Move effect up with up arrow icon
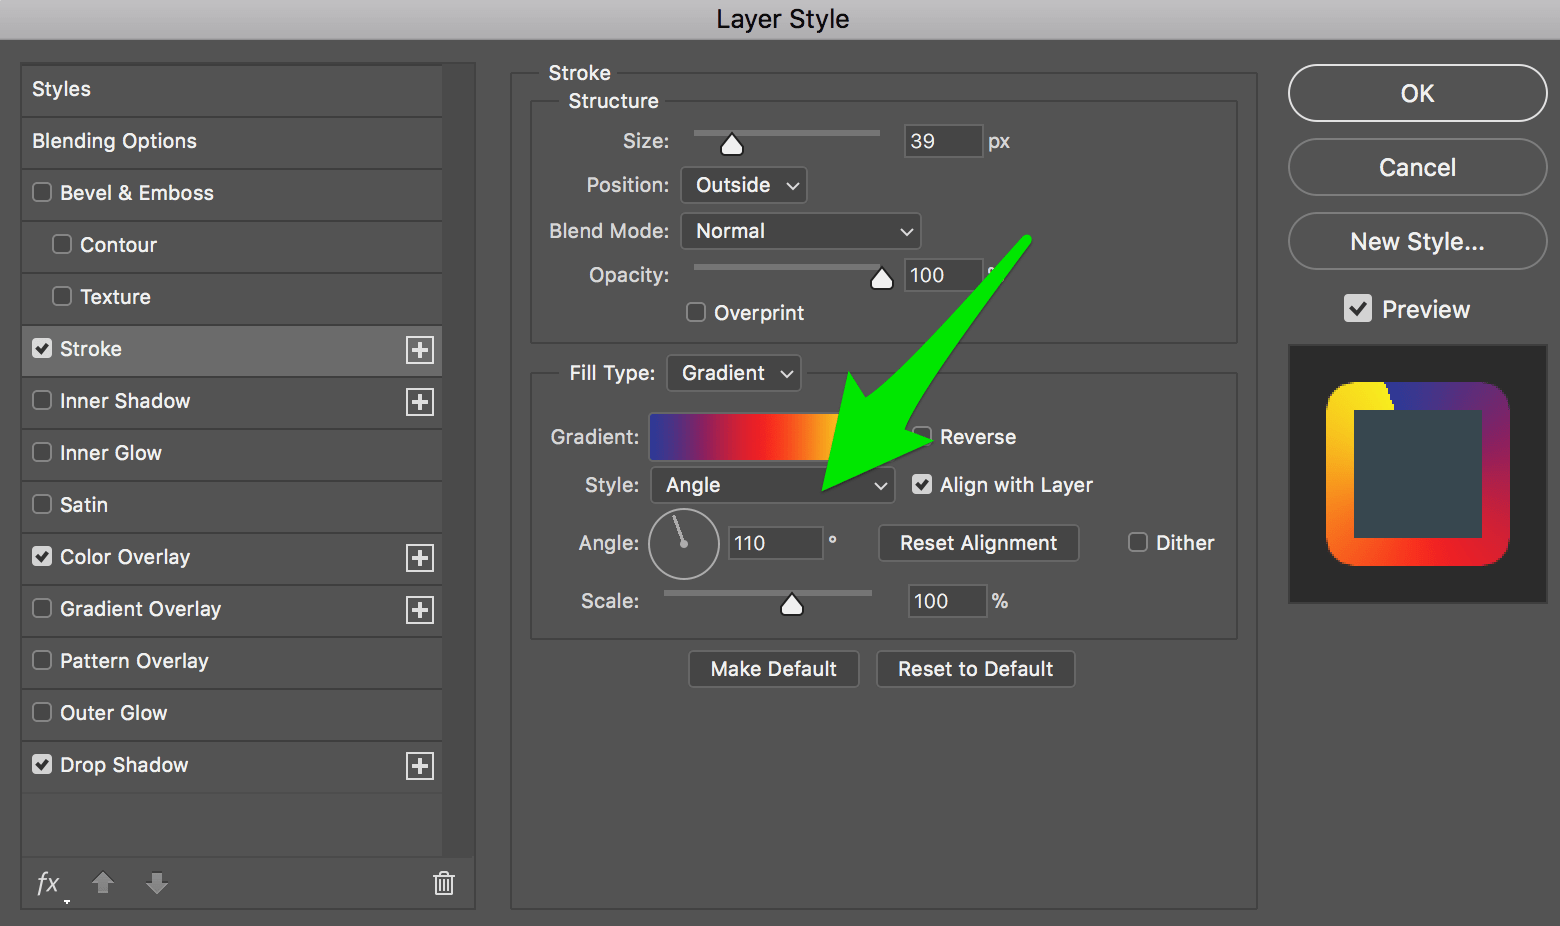 tap(103, 883)
